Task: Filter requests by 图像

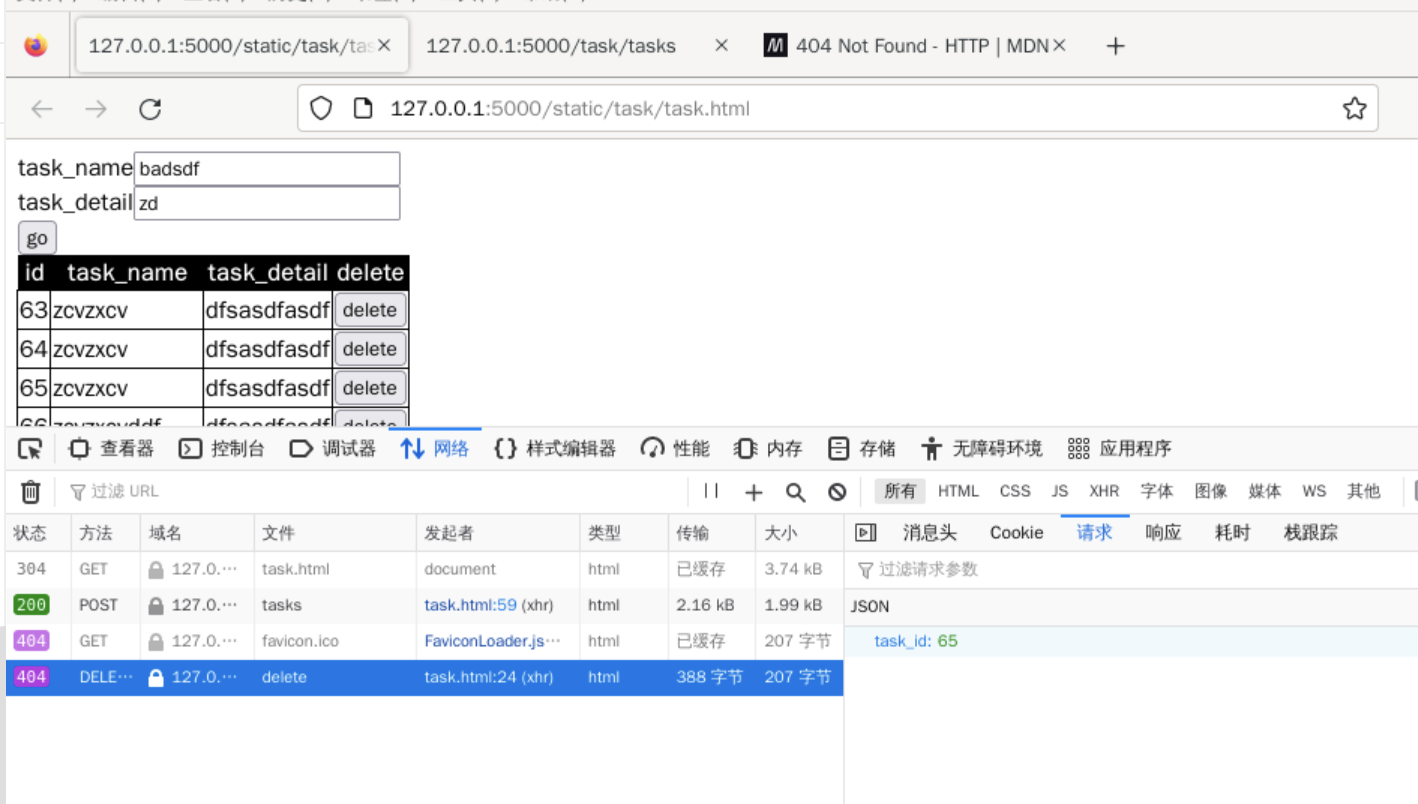Action: tap(1211, 491)
